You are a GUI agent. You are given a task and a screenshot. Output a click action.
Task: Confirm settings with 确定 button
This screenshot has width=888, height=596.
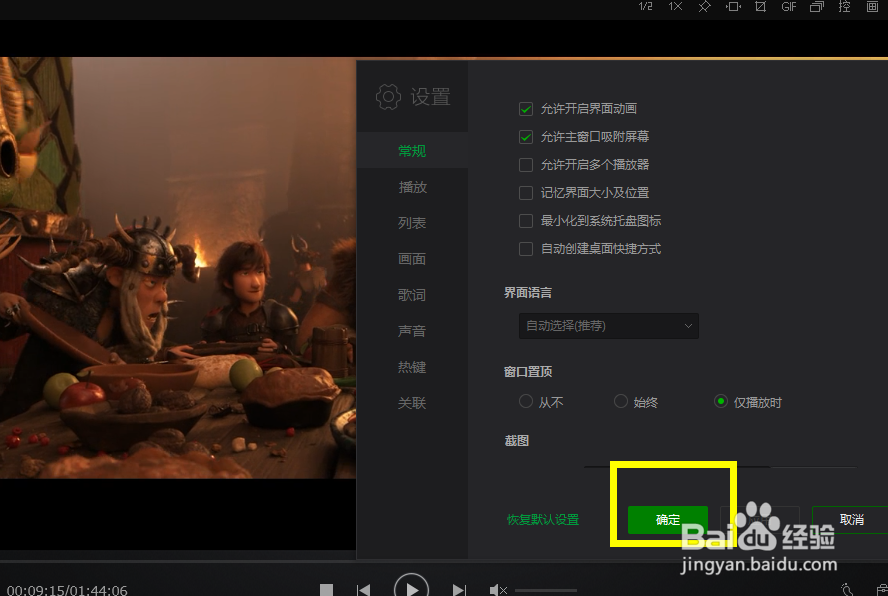668,520
